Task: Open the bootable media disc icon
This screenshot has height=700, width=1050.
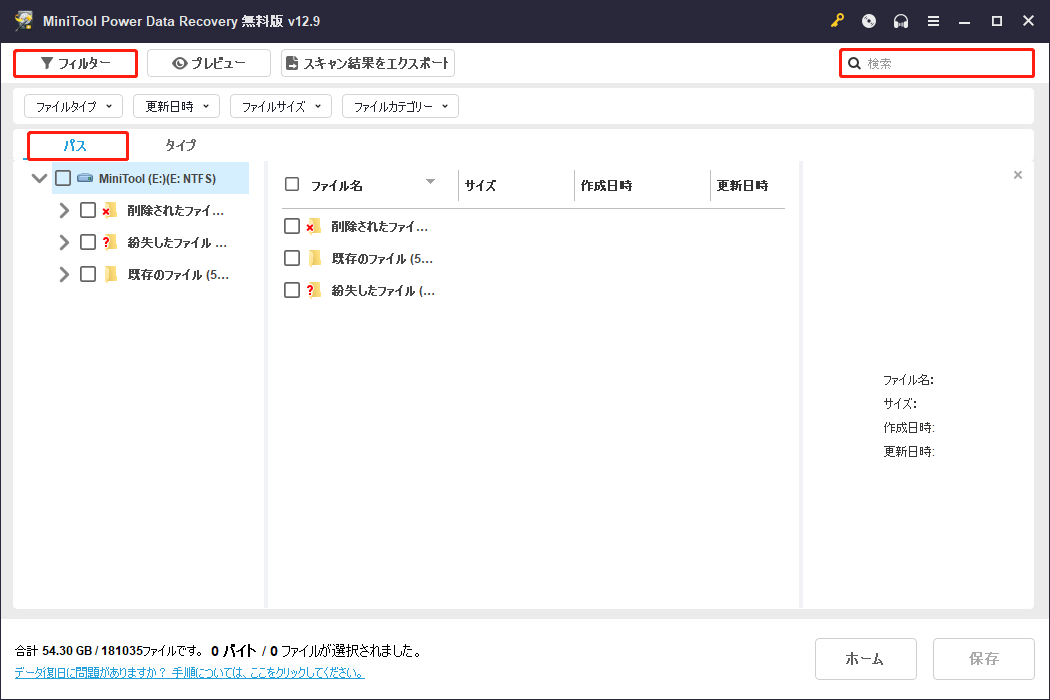Action: (x=869, y=21)
